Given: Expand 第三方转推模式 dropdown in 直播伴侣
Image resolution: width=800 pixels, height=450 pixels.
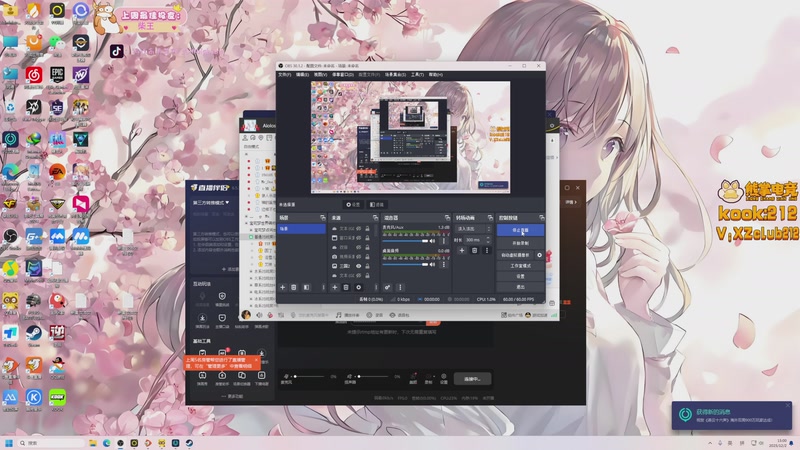Looking at the screenshot, I should [211, 203].
